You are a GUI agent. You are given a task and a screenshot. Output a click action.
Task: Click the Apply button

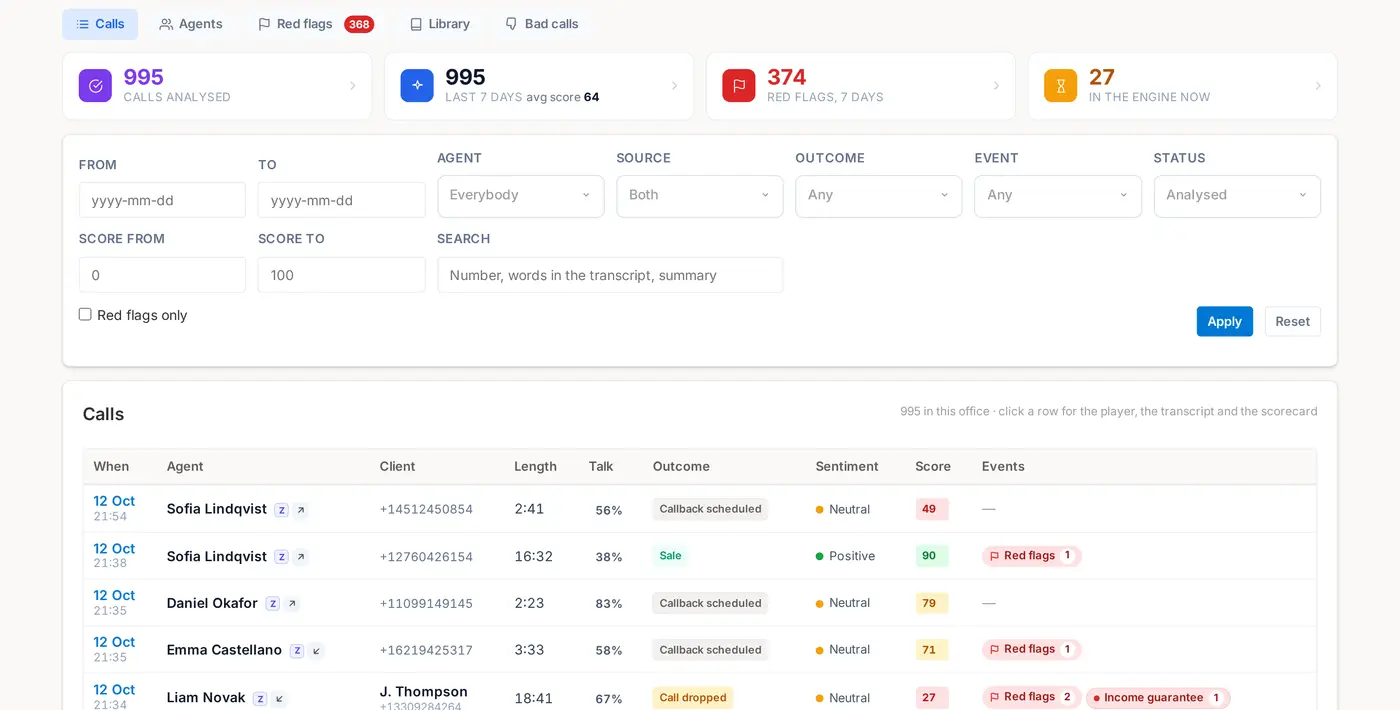pyautogui.click(x=1224, y=321)
